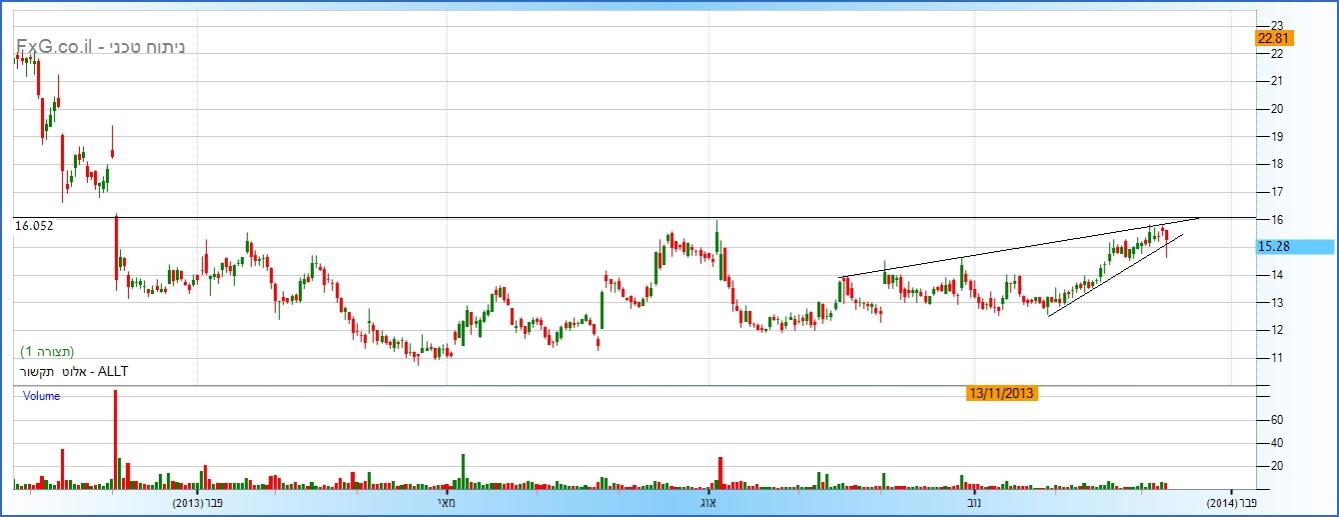Click the 11 mark on price axis
Viewport: 1339px width, 517px height.
[x=1276, y=357]
